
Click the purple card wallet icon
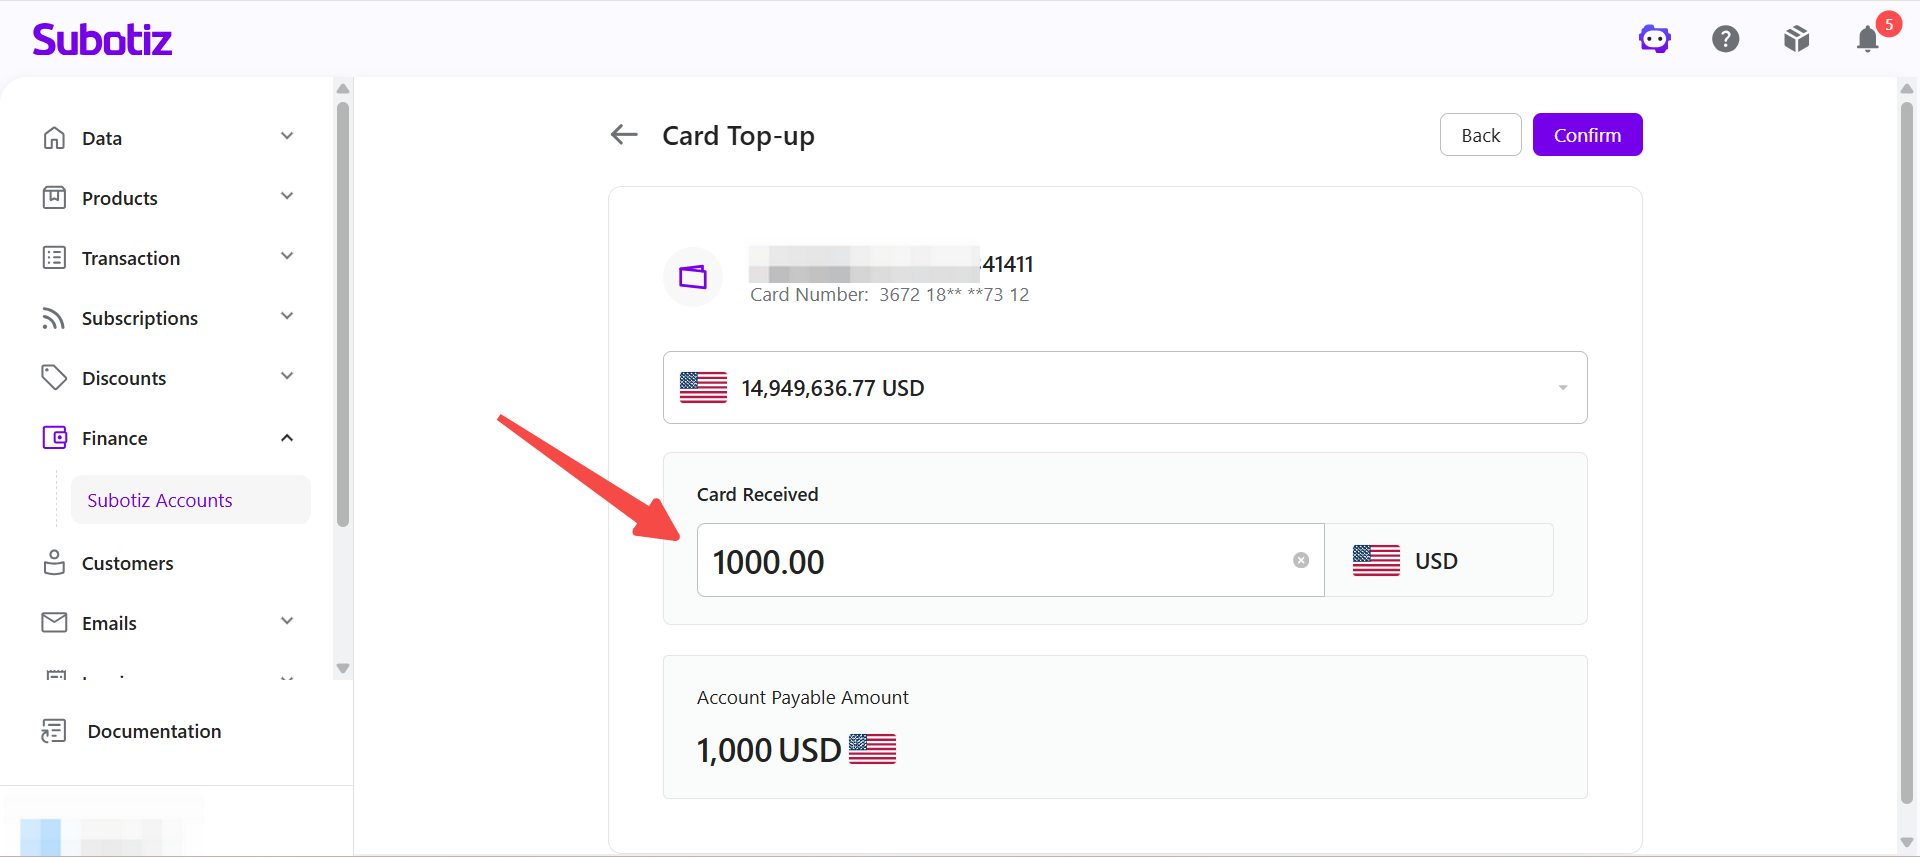click(693, 277)
